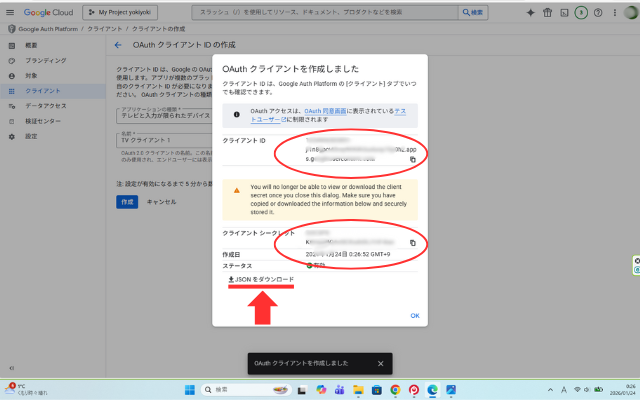Go back with the arrow beside page title

pyautogui.click(x=118, y=46)
